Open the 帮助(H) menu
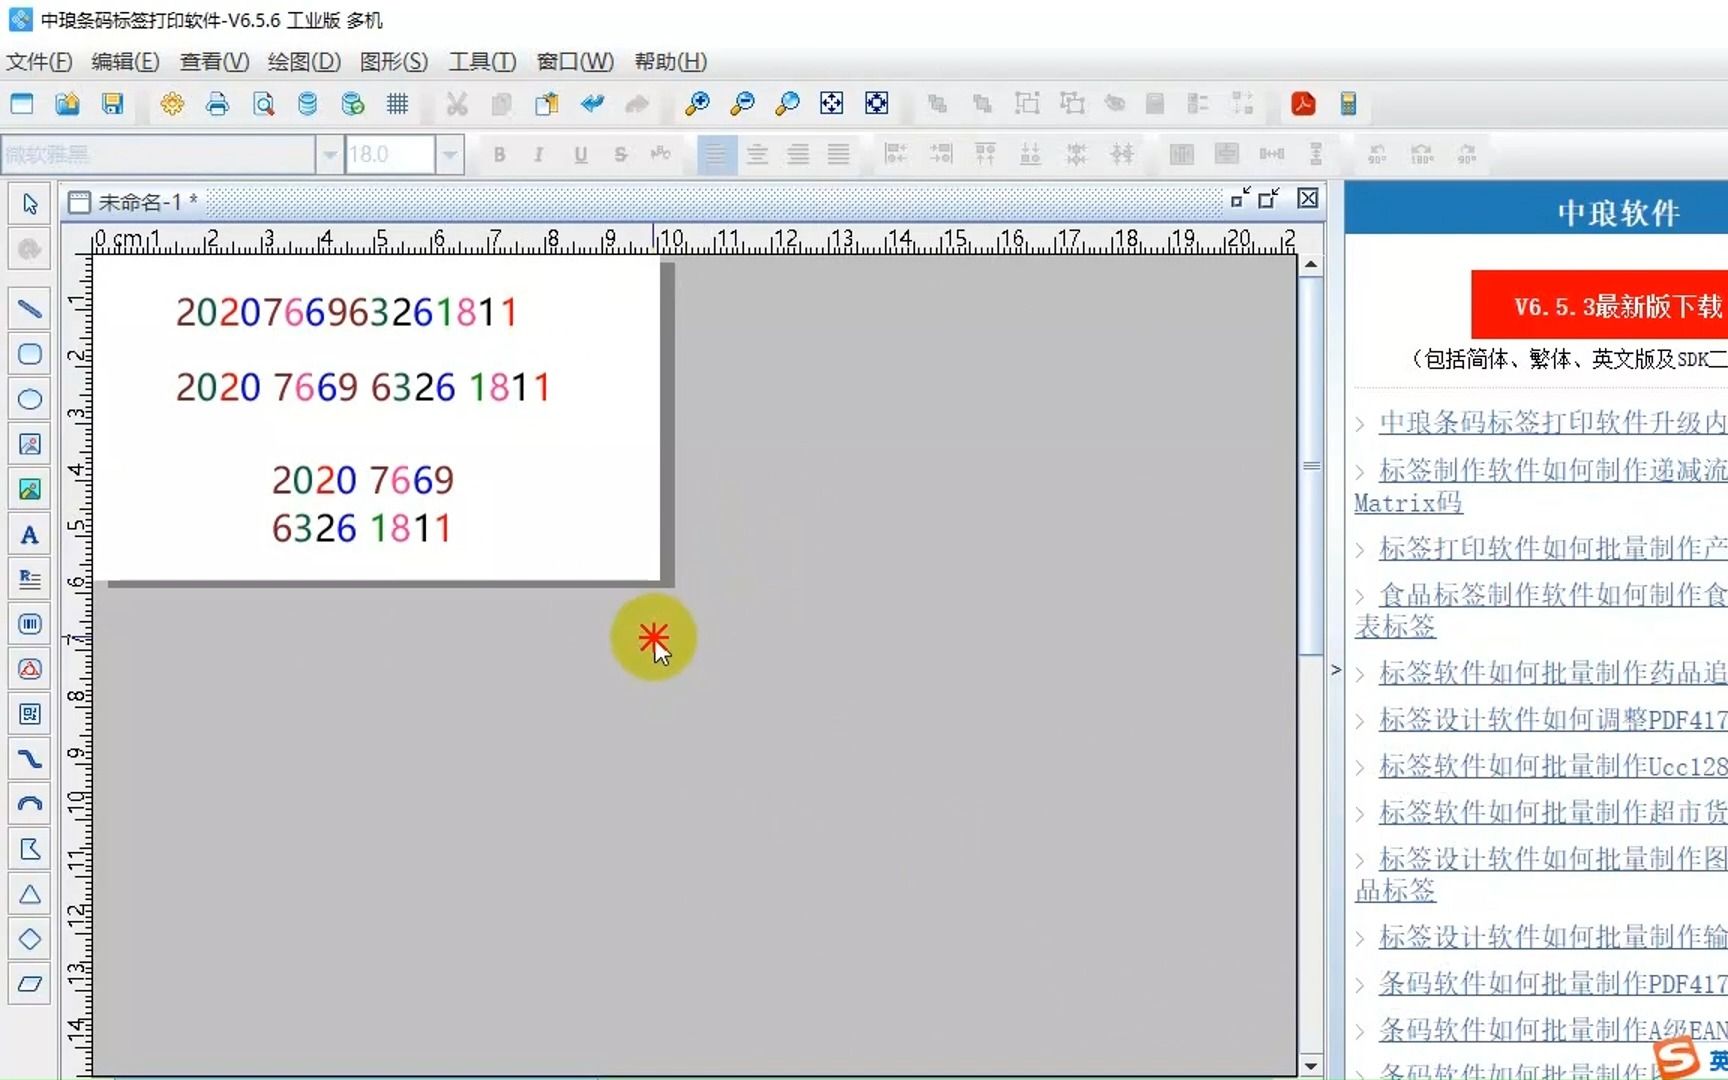This screenshot has width=1728, height=1080. [x=670, y=62]
